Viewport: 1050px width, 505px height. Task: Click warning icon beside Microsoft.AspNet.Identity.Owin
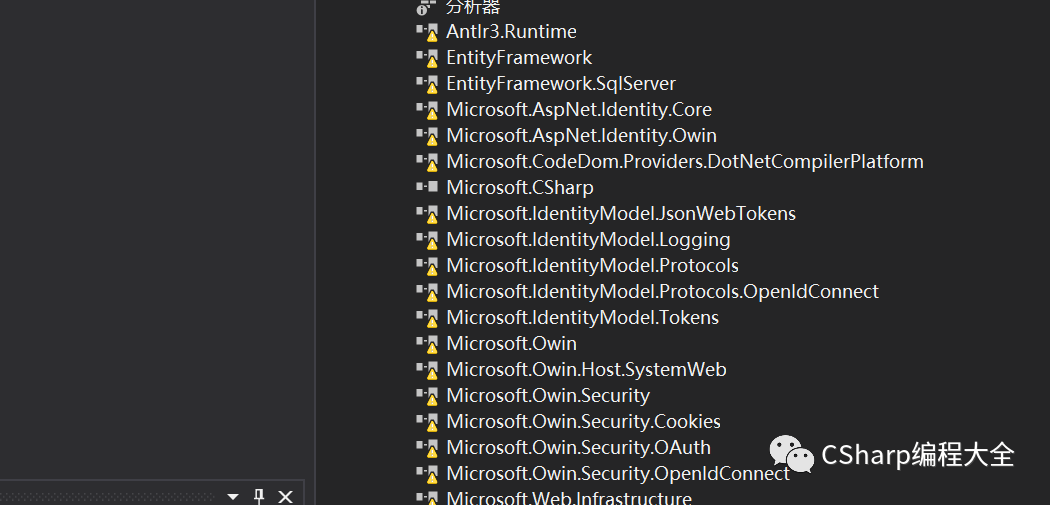pyautogui.click(x=427, y=137)
